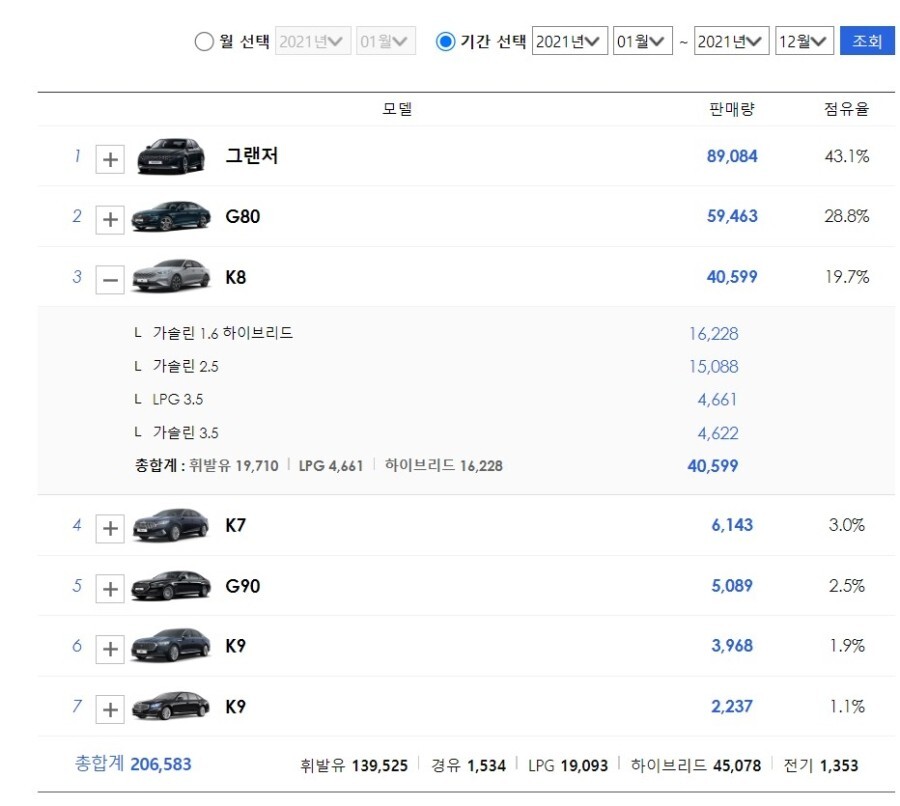Click the blue 조회 search button

tap(867, 41)
